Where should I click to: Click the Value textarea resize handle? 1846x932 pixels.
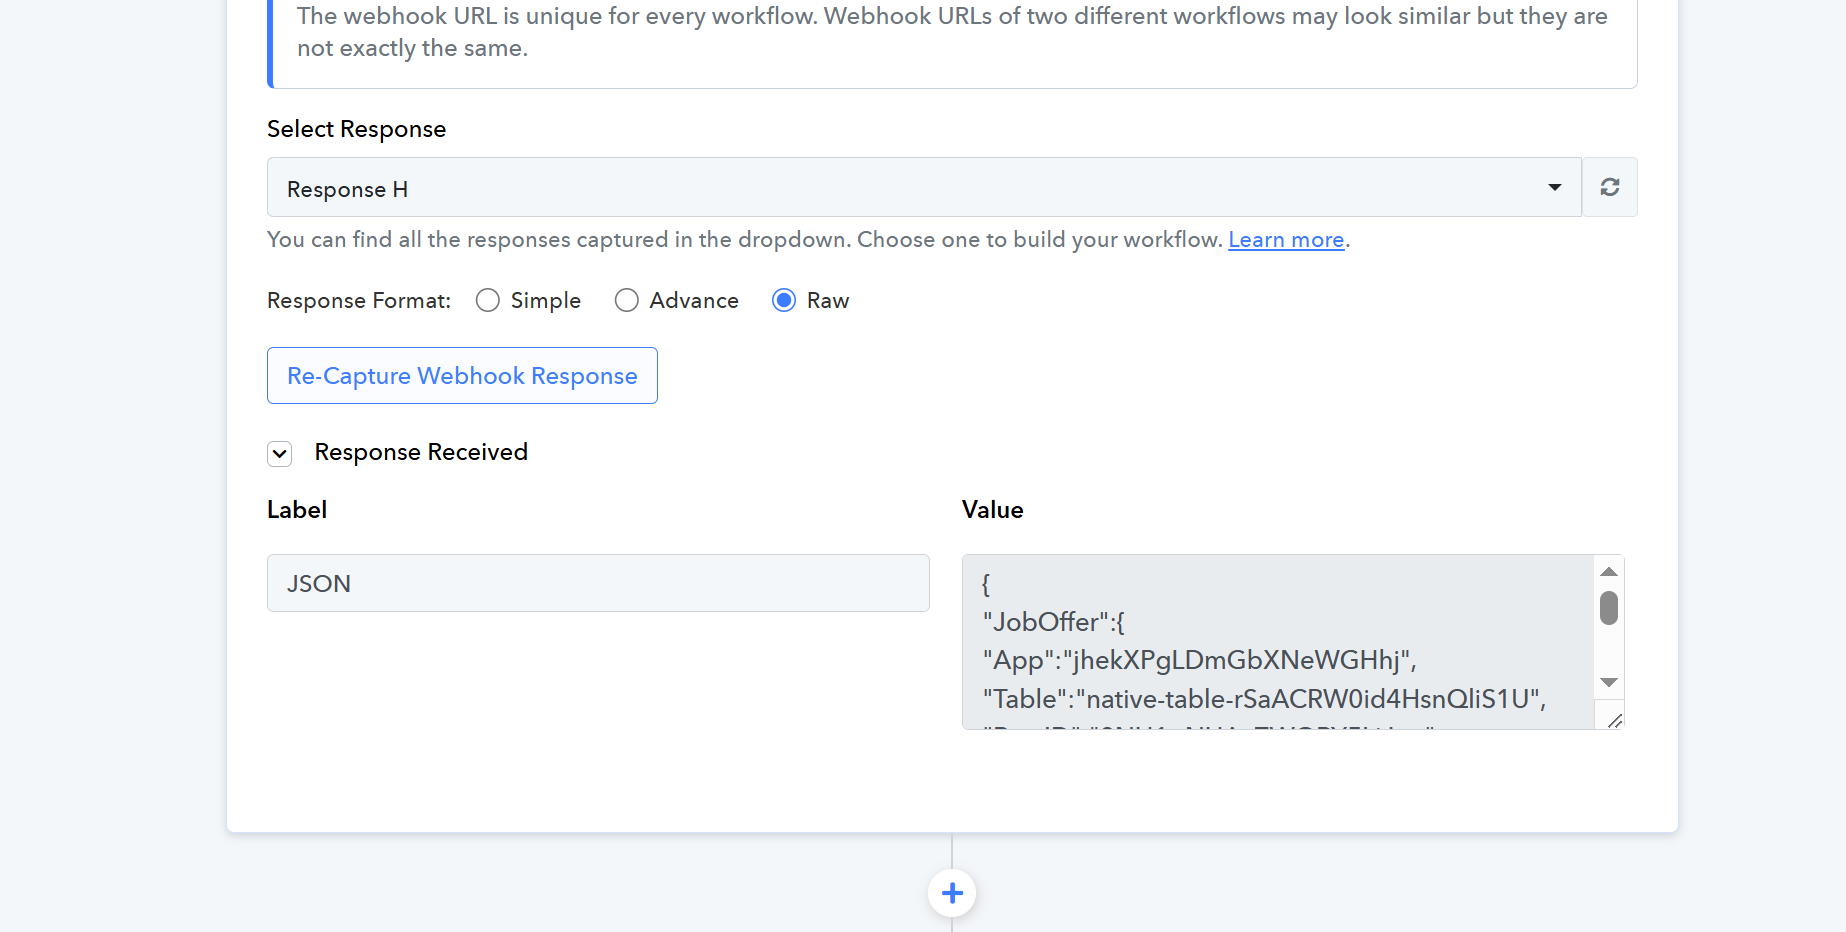click(1614, 720)
